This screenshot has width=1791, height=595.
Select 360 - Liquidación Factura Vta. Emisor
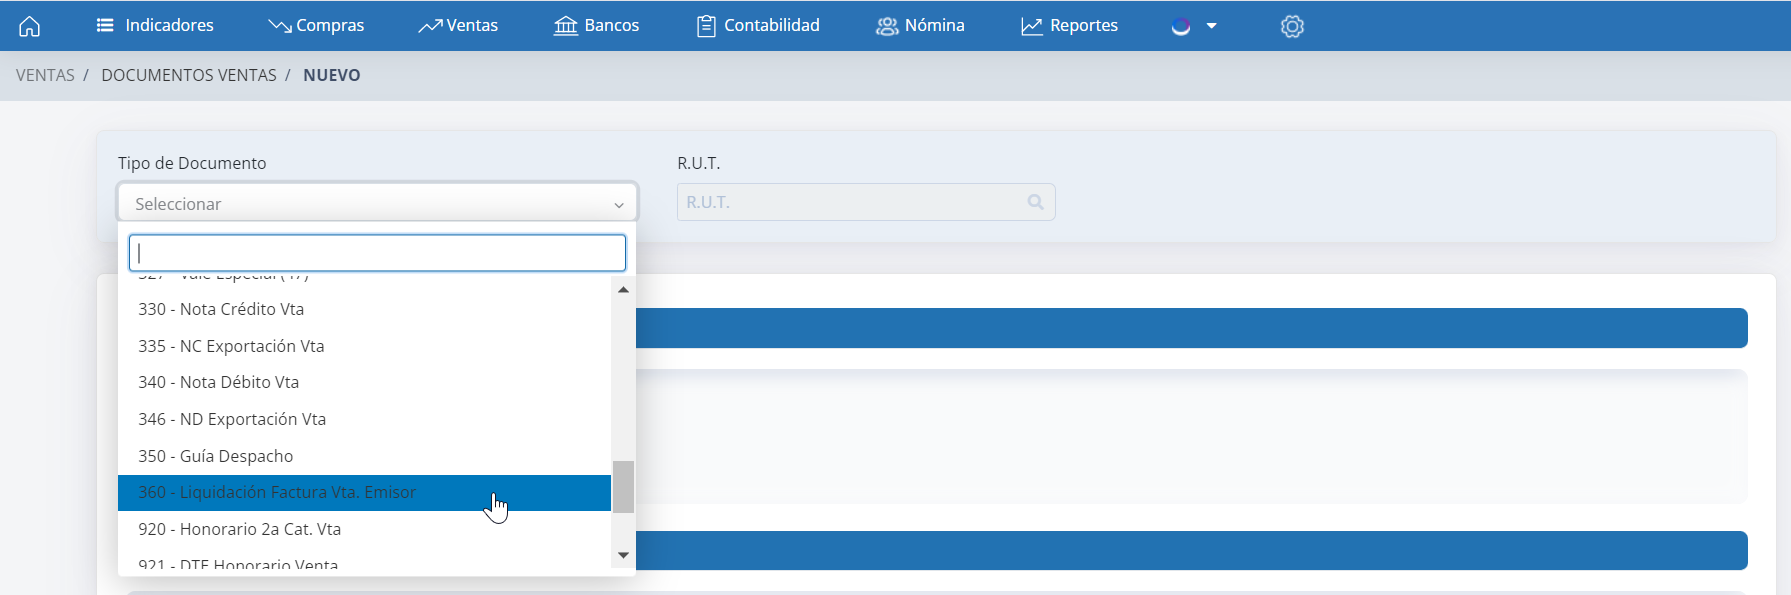tap(277, 492)
